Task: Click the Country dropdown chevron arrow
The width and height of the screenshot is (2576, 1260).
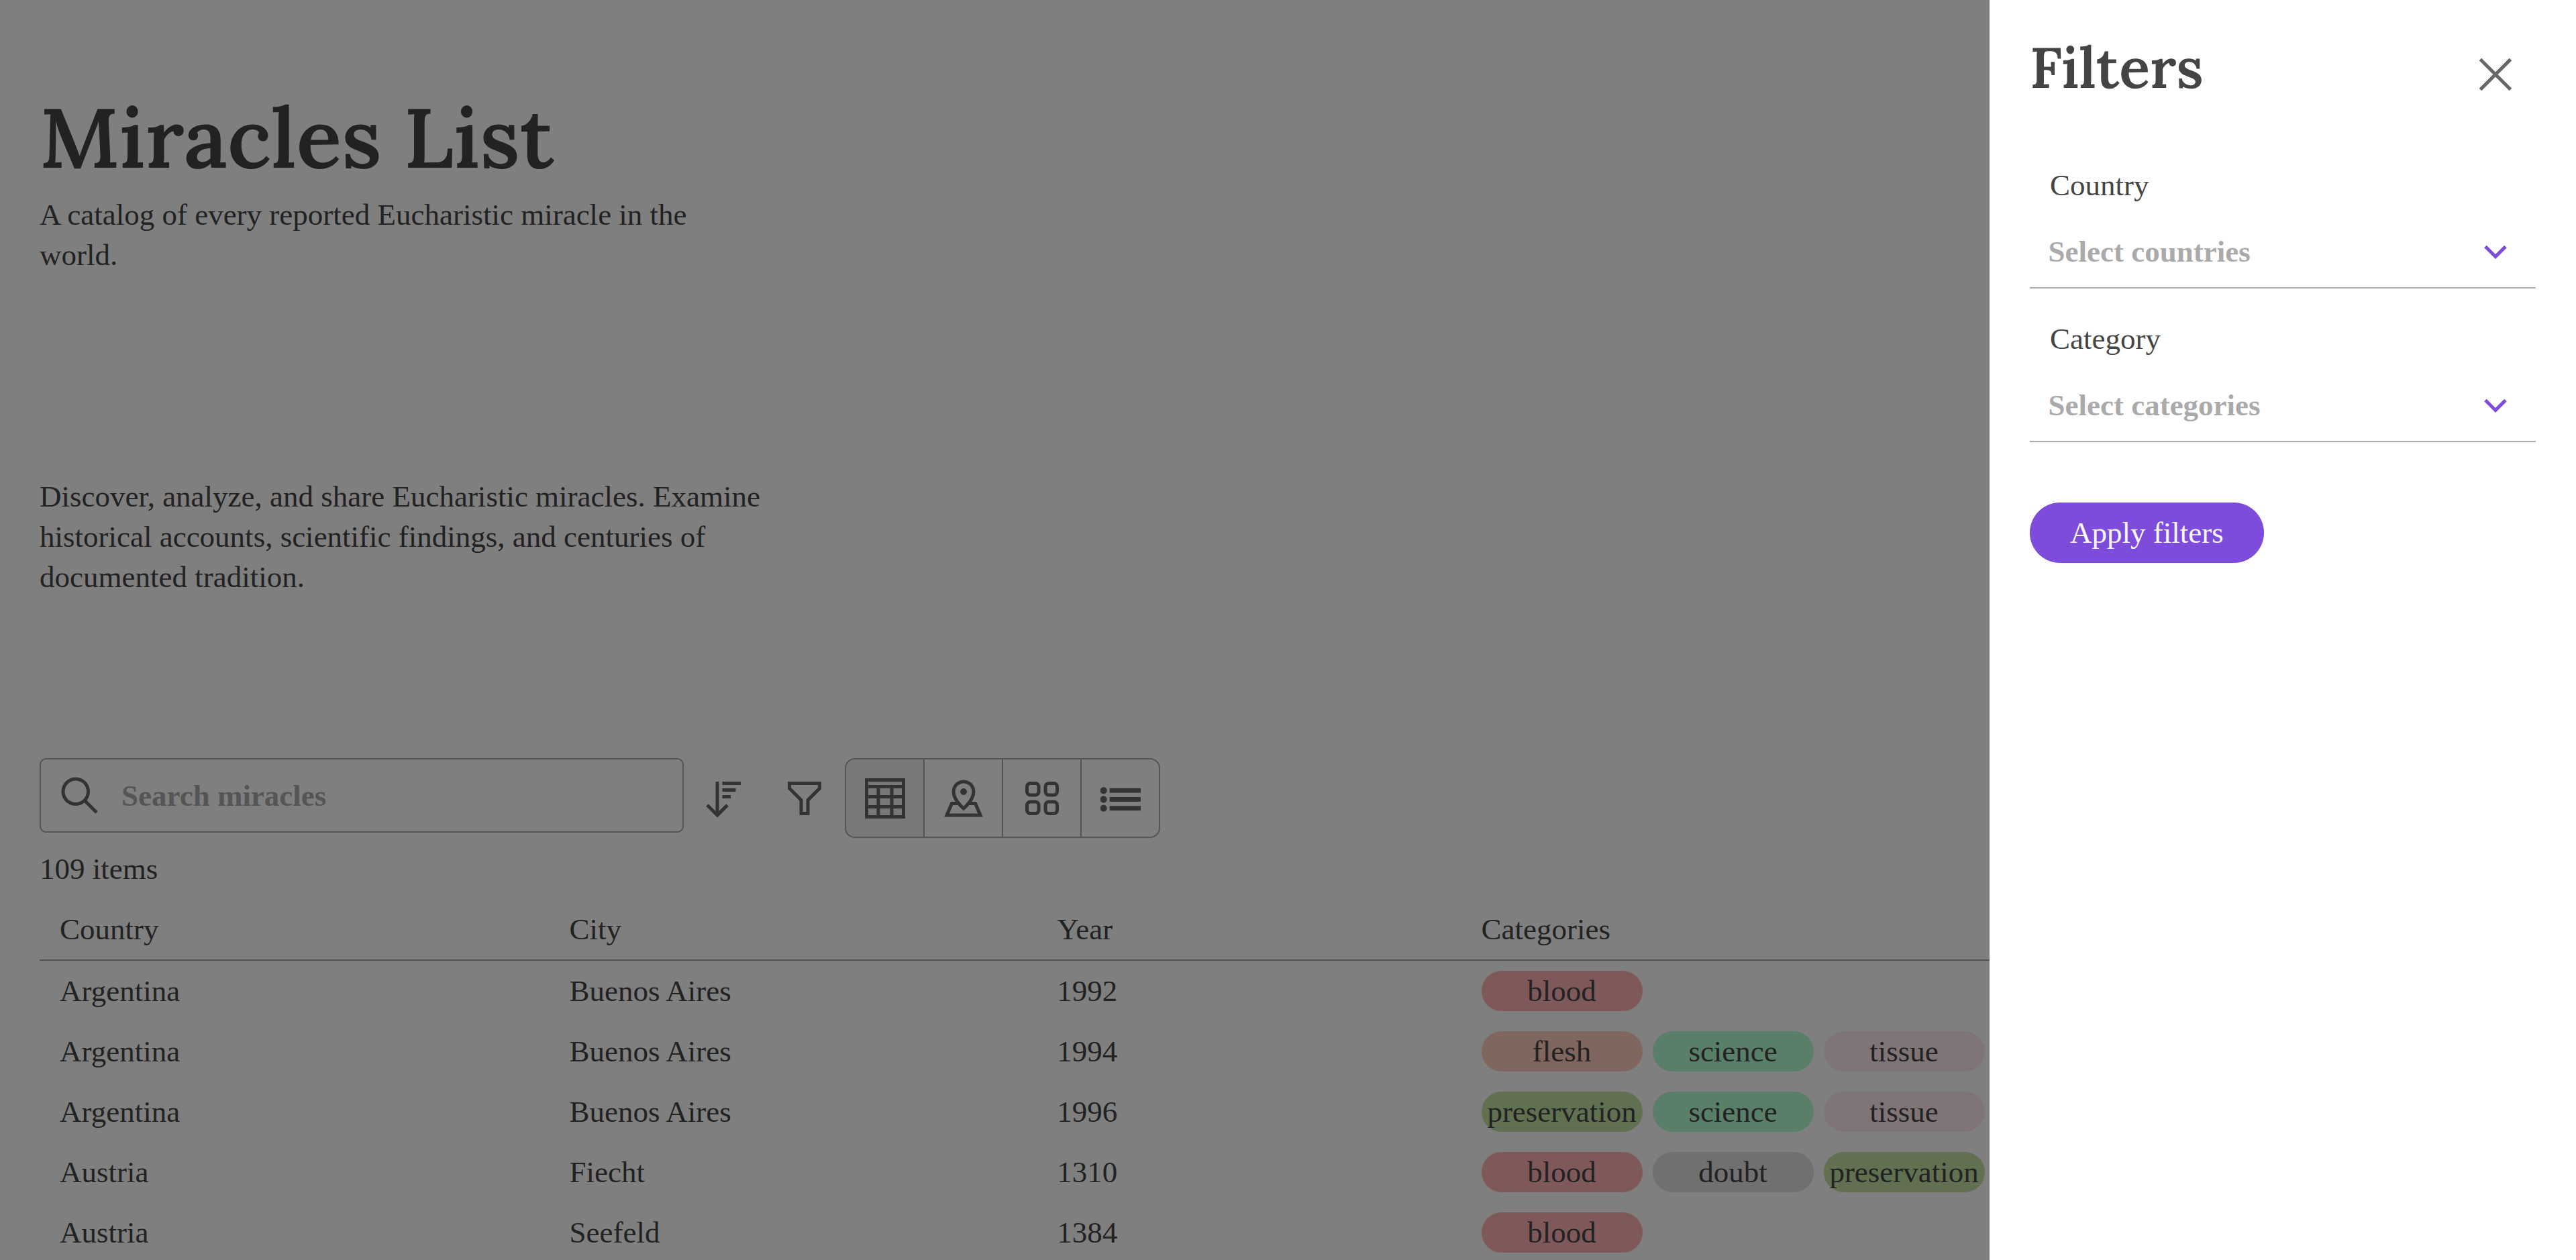Action: pyautogui.click(x=2494, y=252)
